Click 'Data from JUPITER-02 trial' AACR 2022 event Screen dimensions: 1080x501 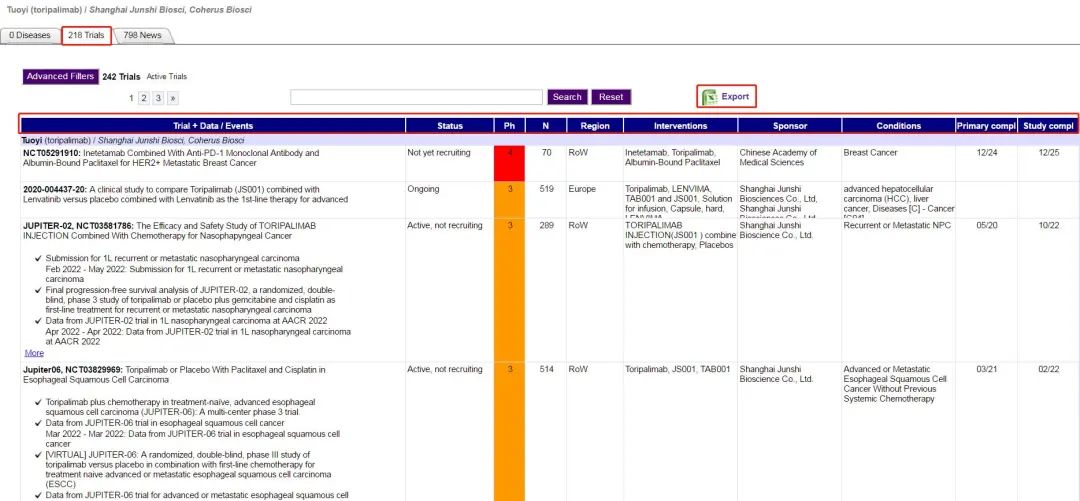coord(186,320)
